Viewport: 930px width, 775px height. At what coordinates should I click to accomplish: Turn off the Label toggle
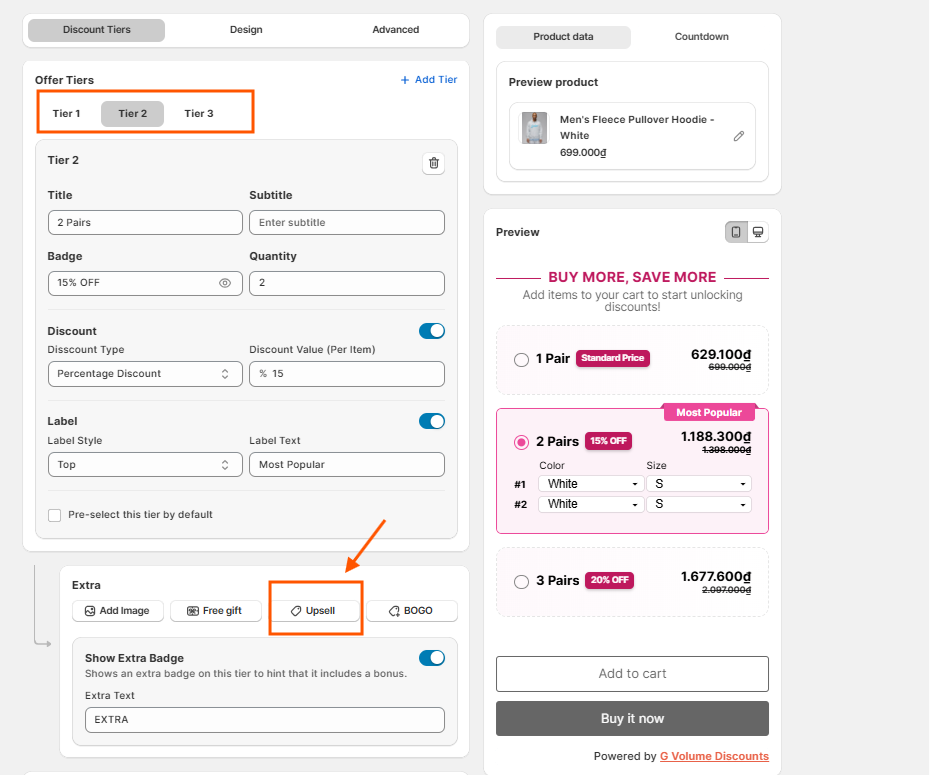(432, 421)
